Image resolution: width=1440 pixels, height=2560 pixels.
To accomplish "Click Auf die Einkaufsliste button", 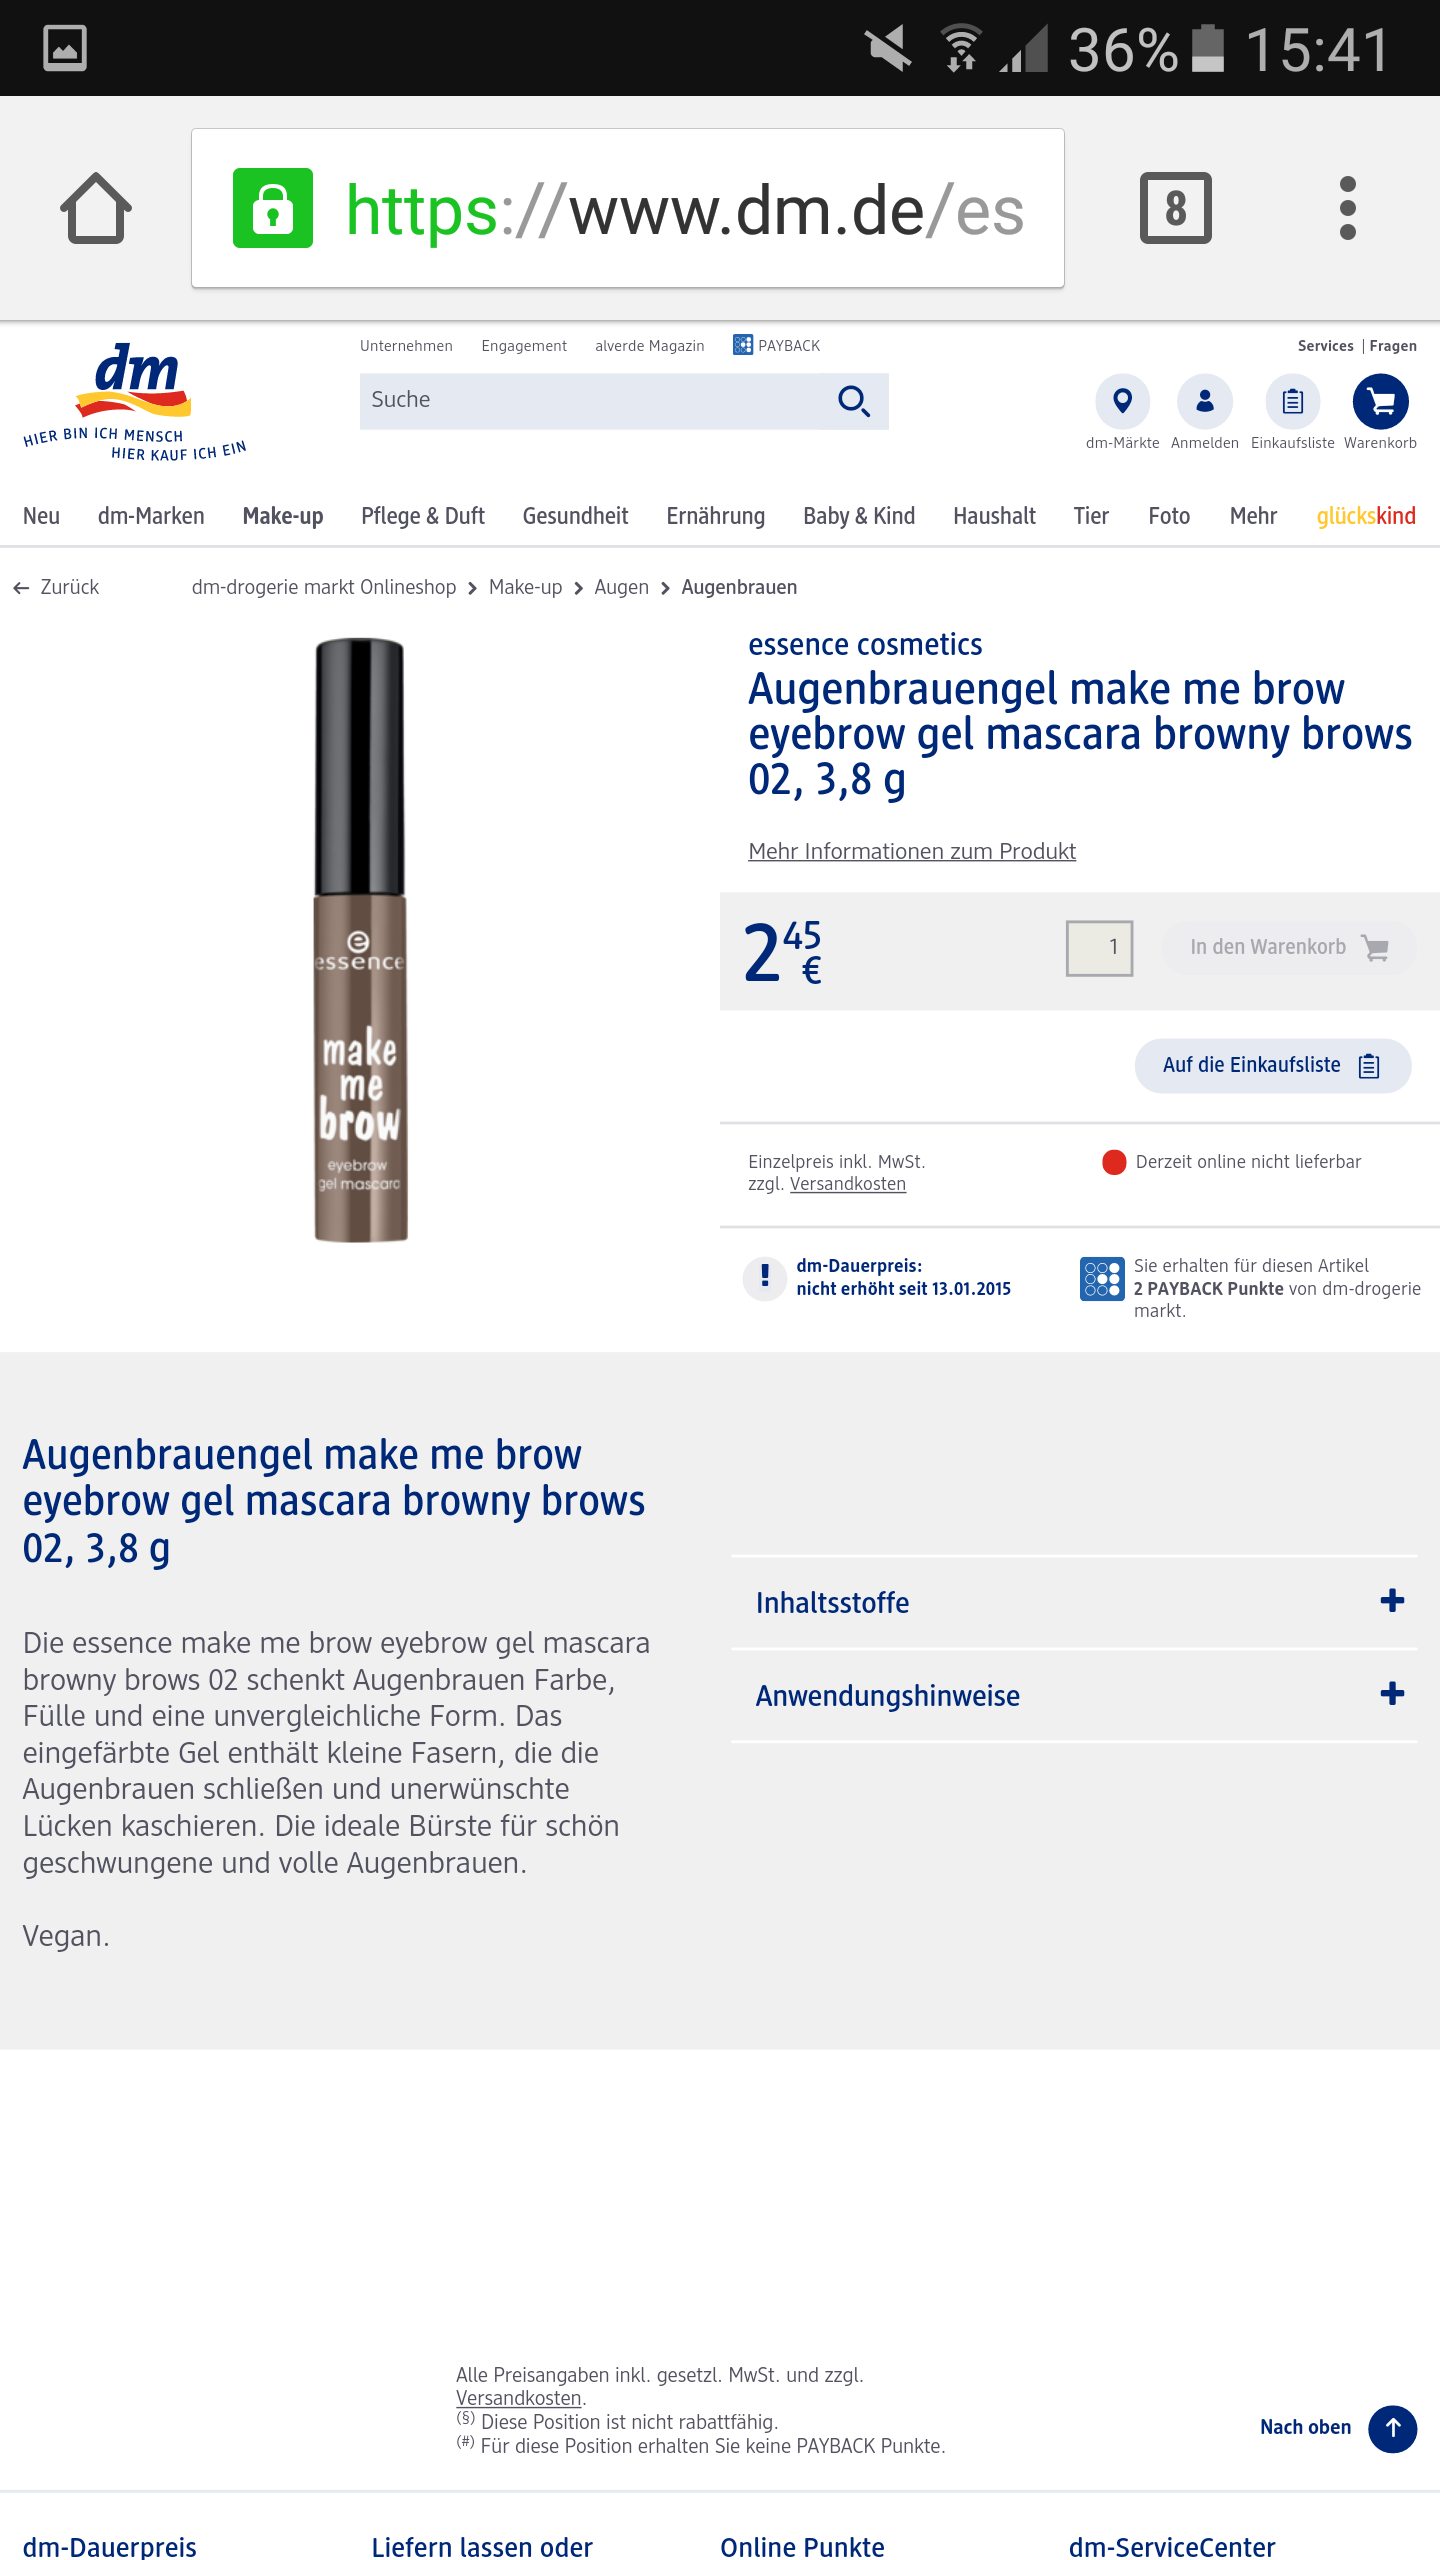I will pyautogui.click(x=1272, y=1065).
